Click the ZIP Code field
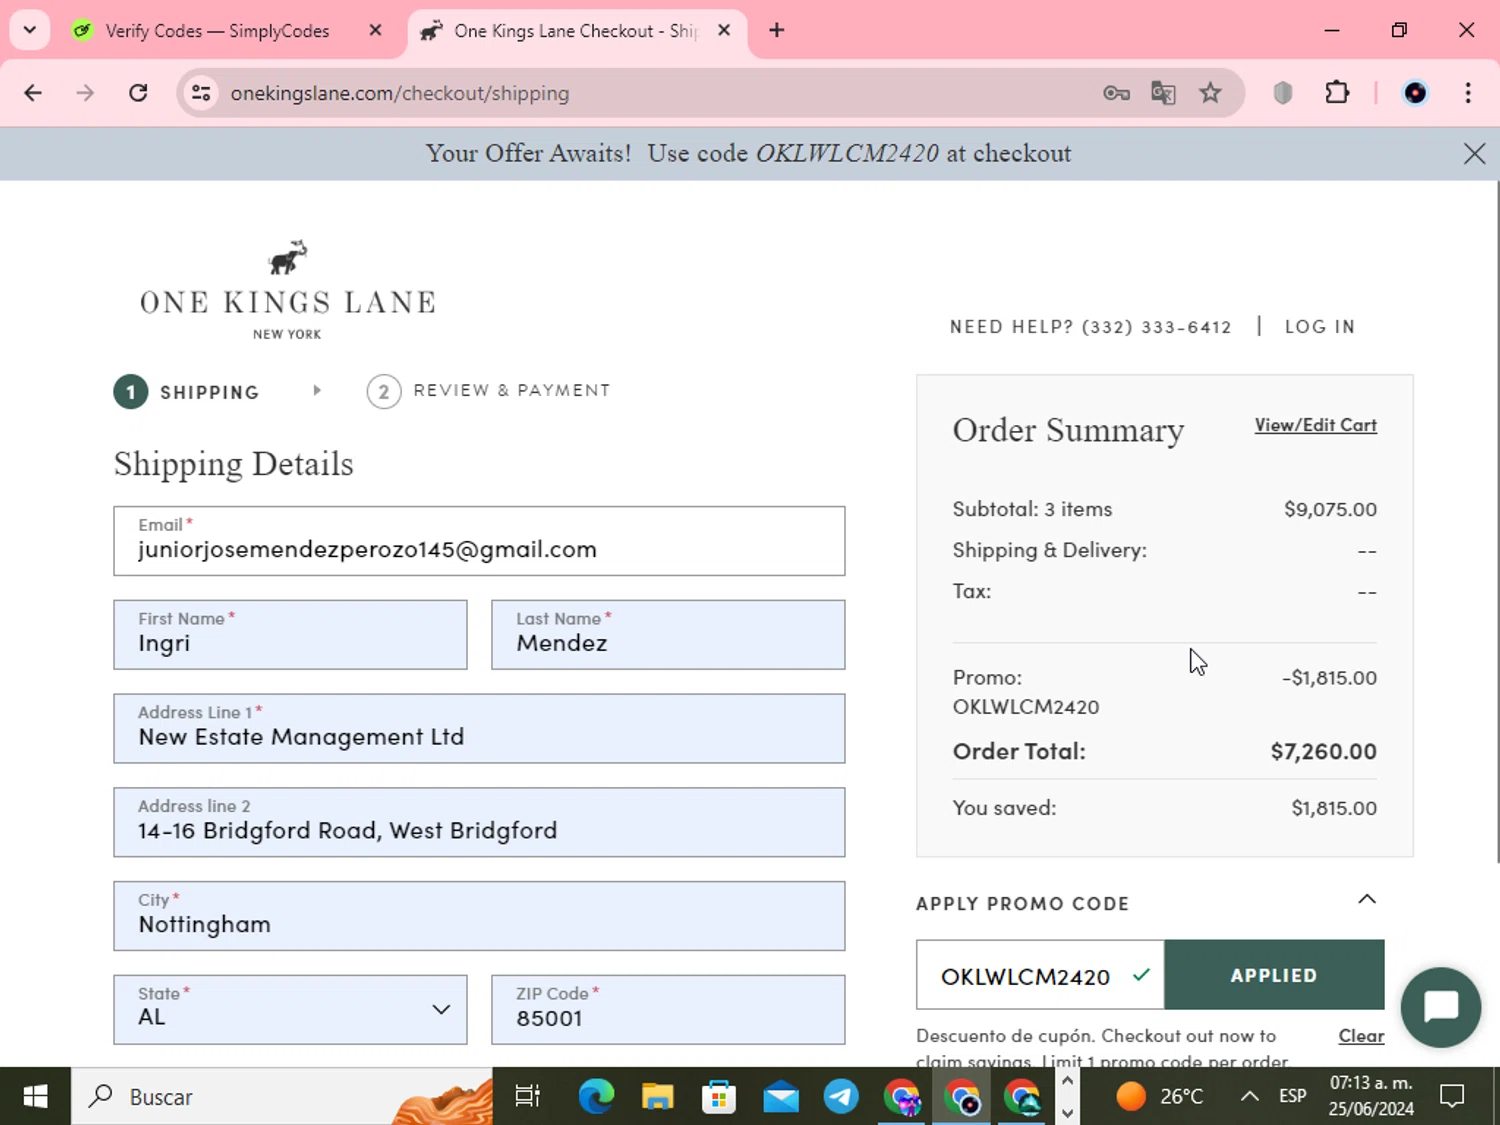The width and height of the screenshot is (1500, 1125). pyautogui.click(x=668, y=1010)
